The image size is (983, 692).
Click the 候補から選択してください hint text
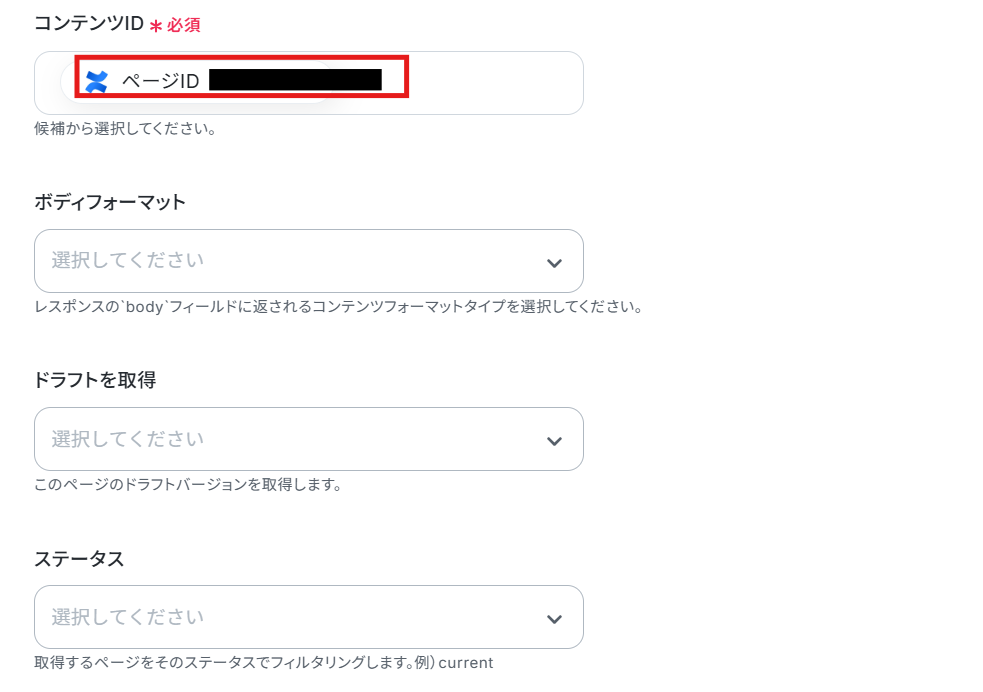click(x=125, y=128)
